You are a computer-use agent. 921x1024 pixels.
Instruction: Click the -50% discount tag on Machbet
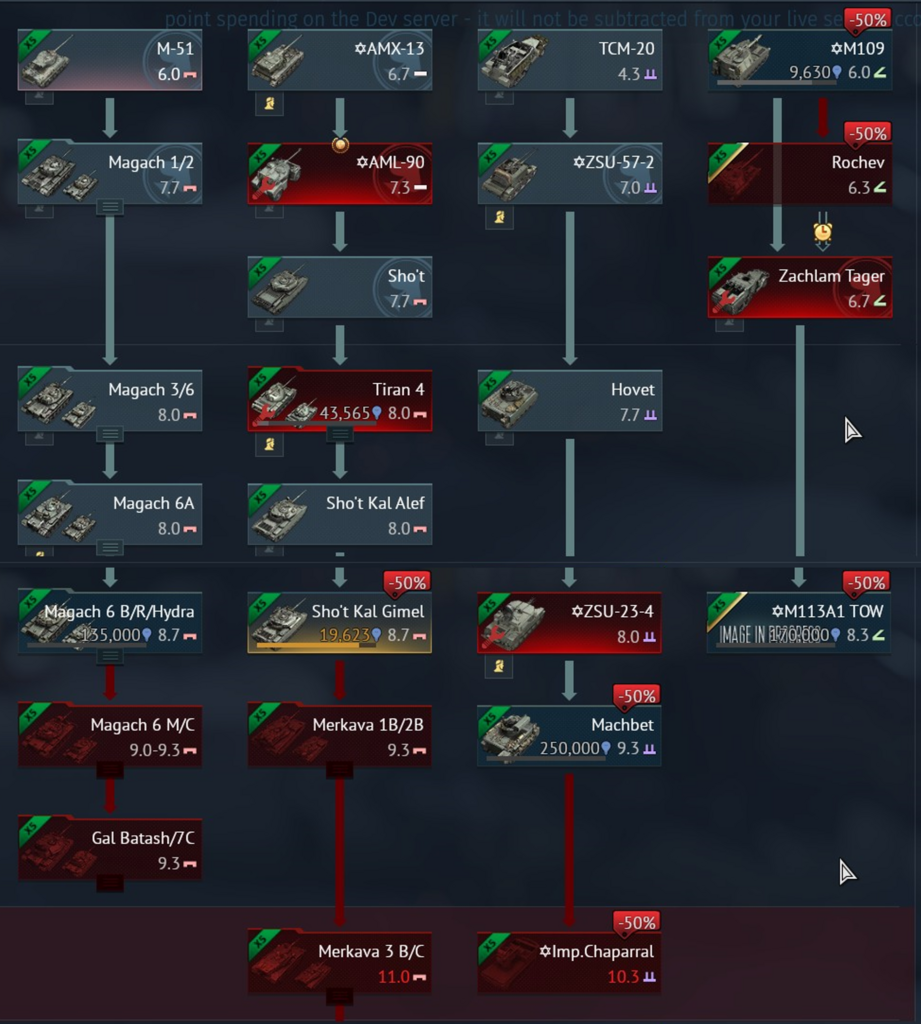point(637,697)
